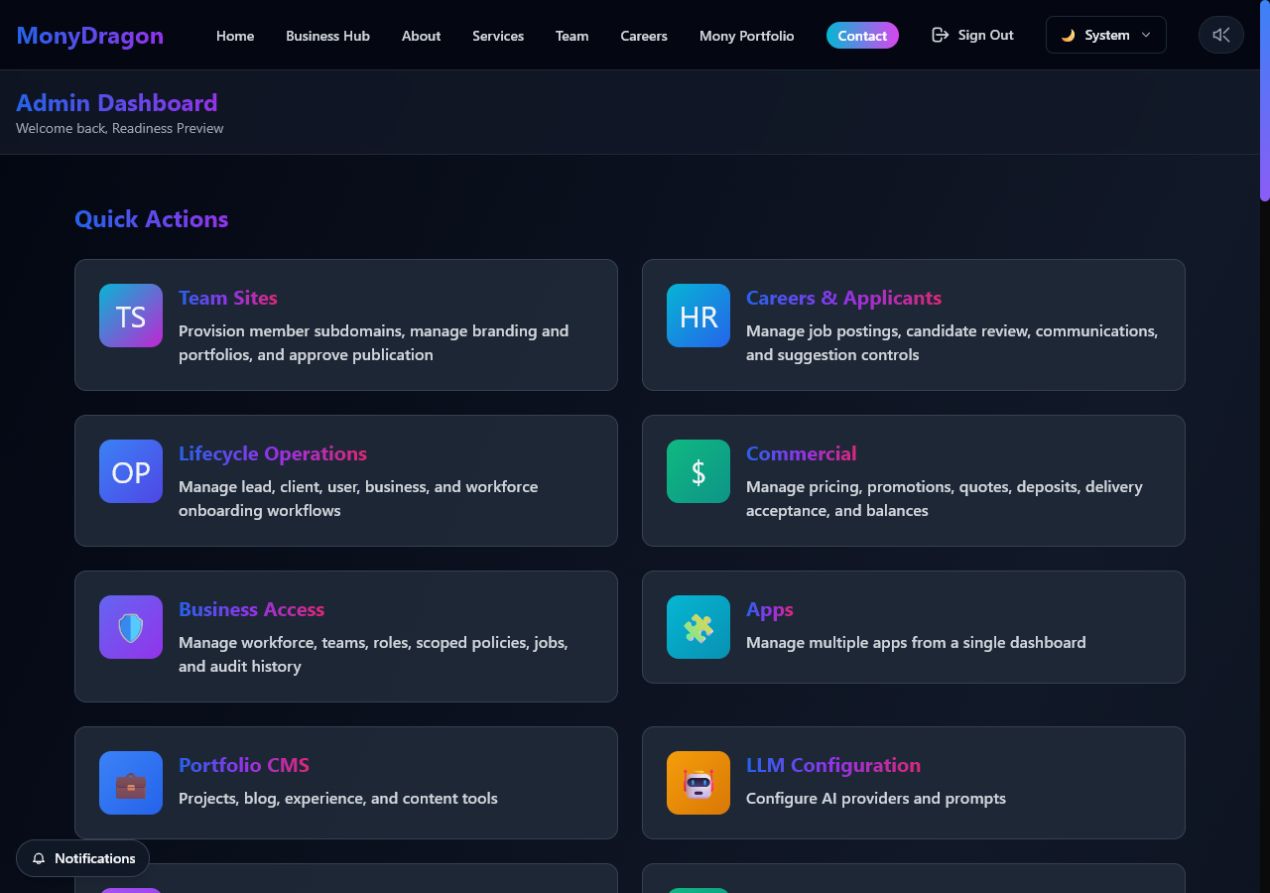This screenshot has width=1270, height=893.
Task: Click the briefcase Portfolio CMS icon
Action: [131, 784]
